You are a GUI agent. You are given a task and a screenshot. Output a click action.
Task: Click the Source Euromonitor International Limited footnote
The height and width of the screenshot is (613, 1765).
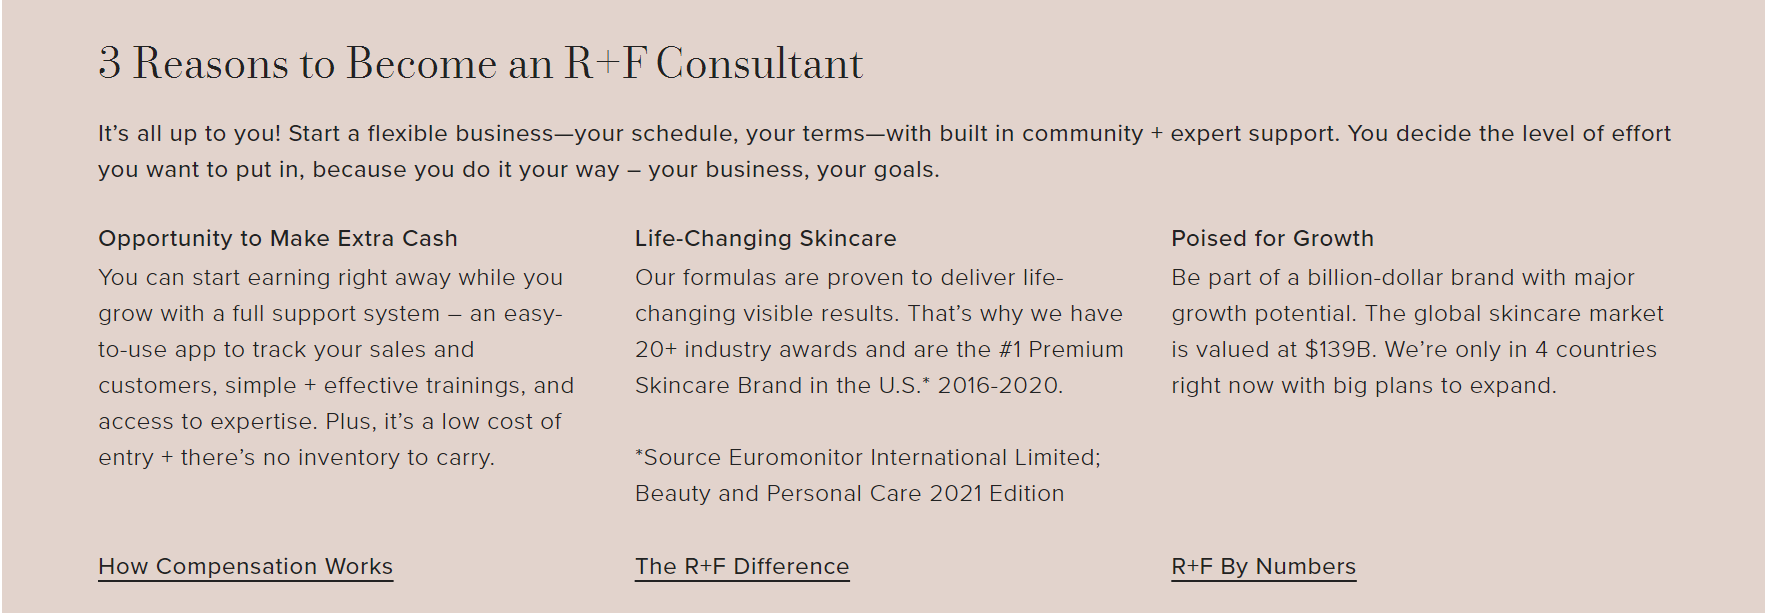click(x=867, y=457)
